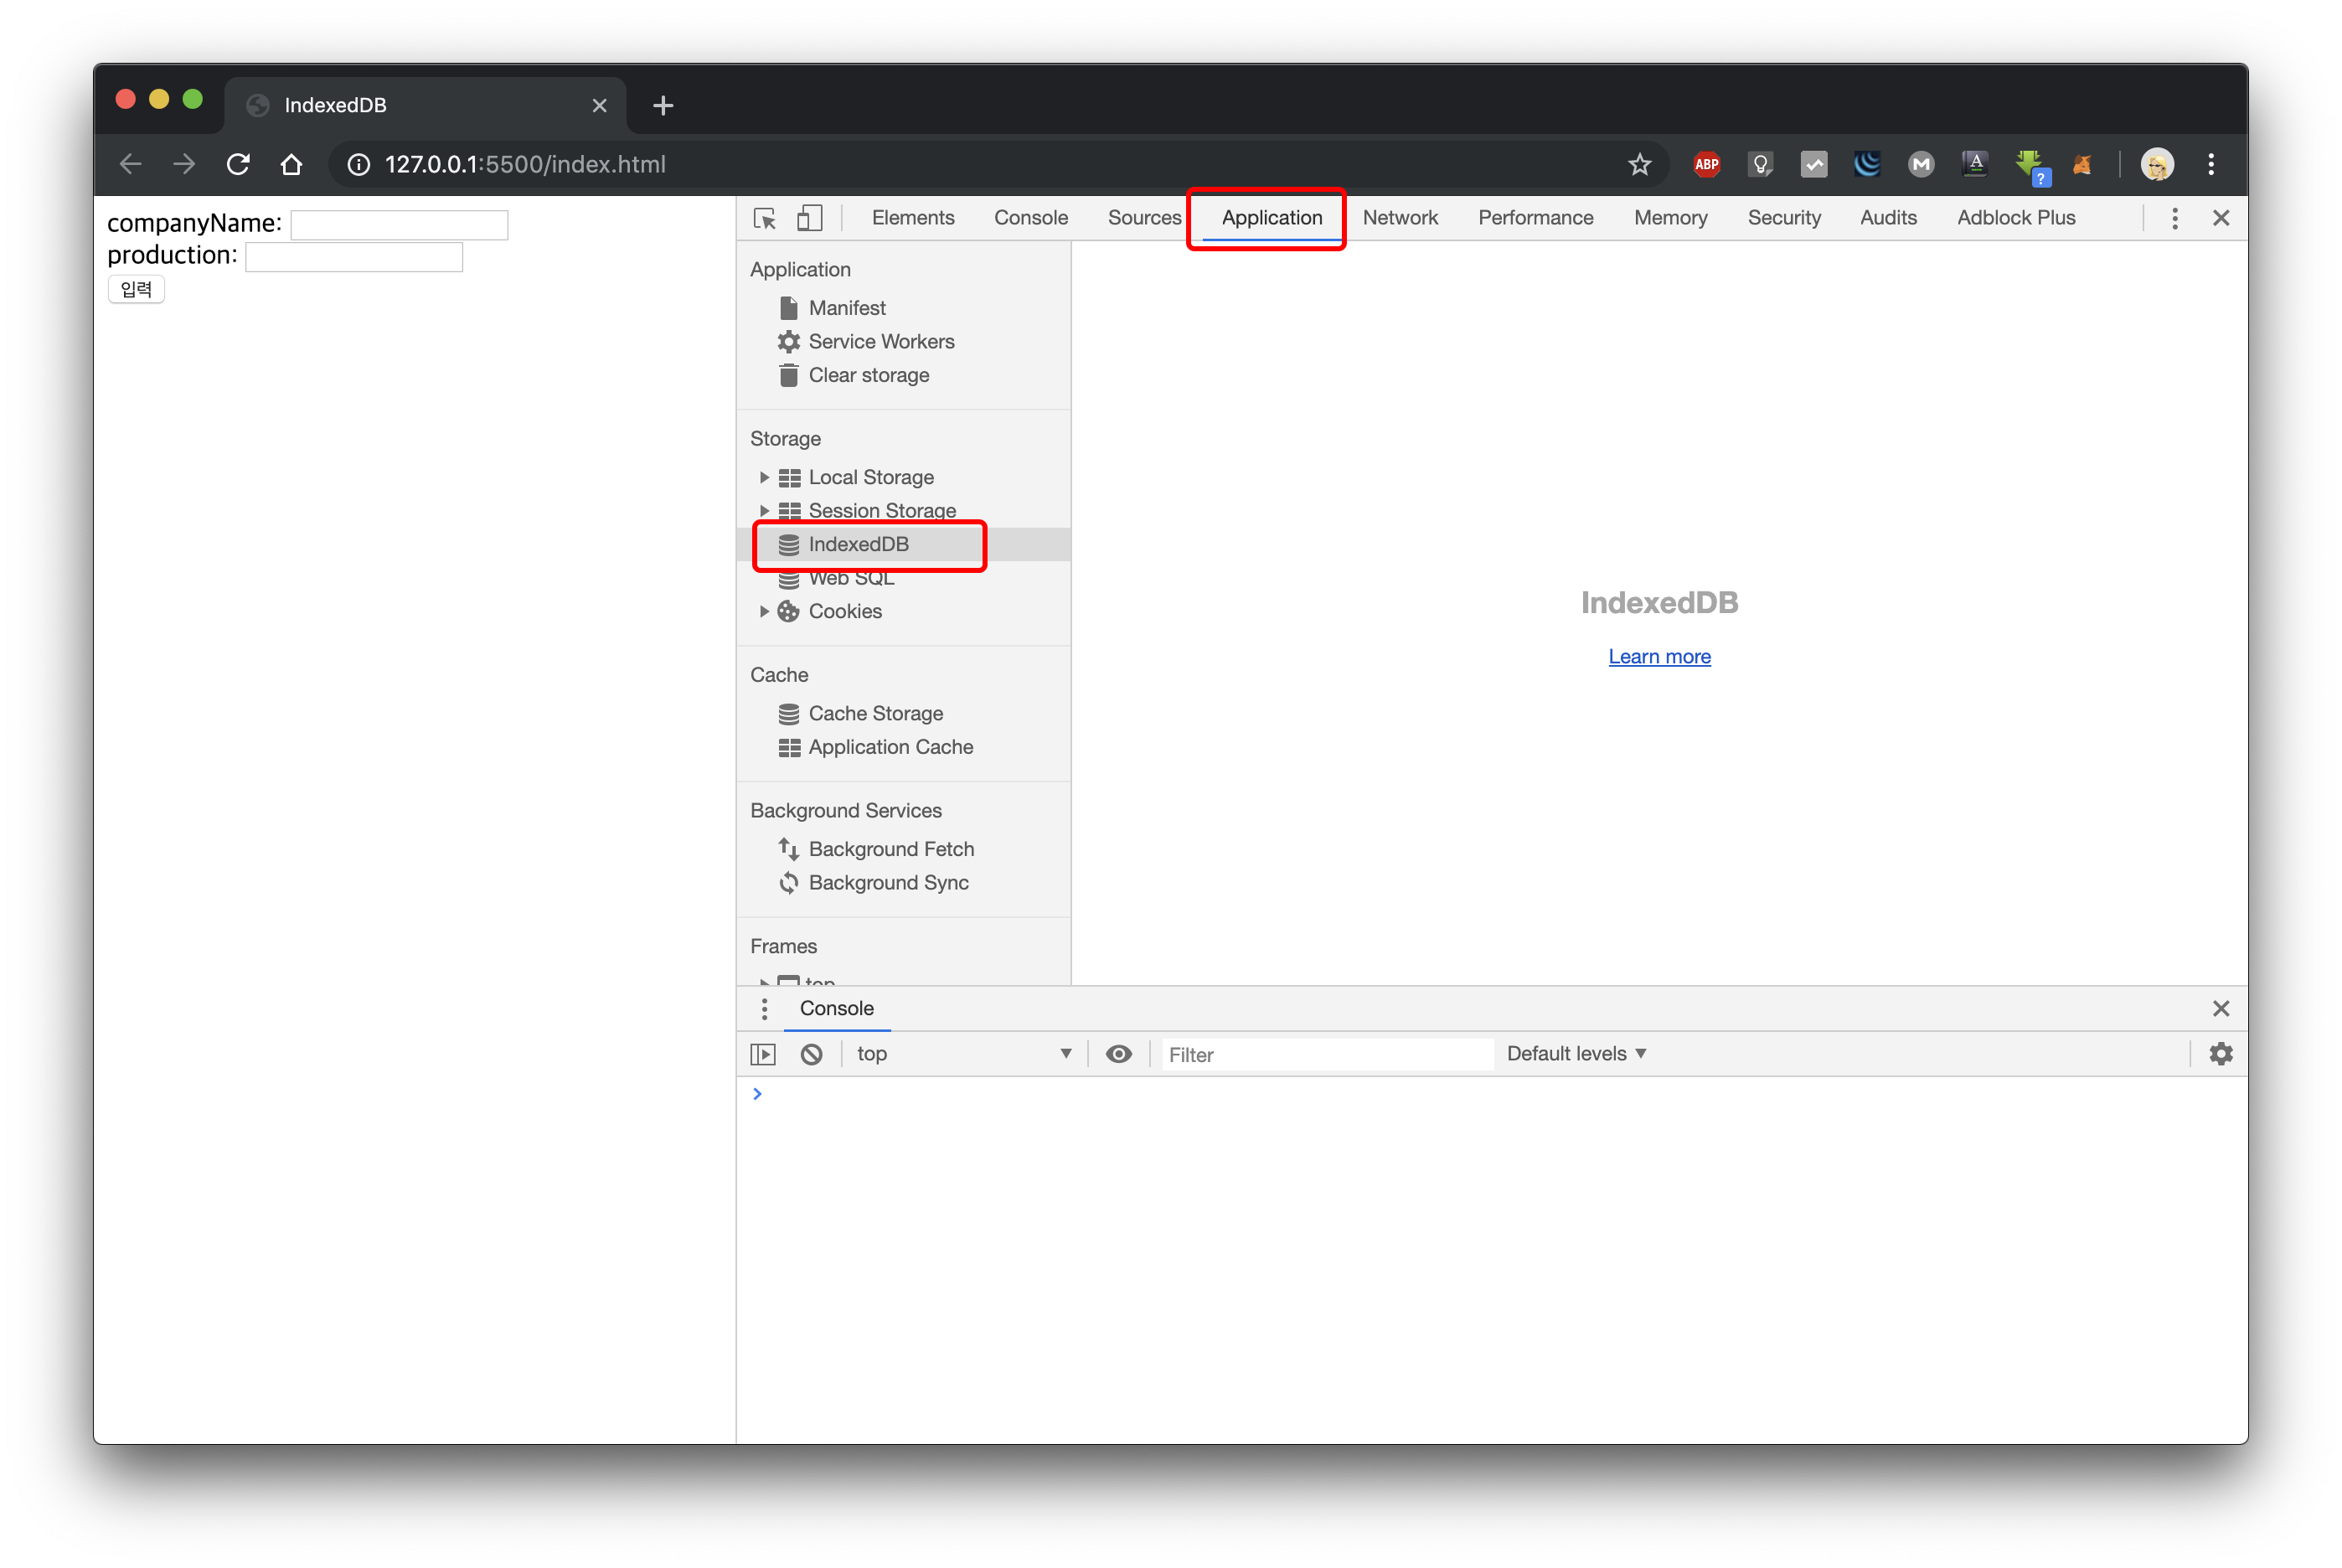Click the live expression eye icon
2342x1568 pixels.
1118,1054
